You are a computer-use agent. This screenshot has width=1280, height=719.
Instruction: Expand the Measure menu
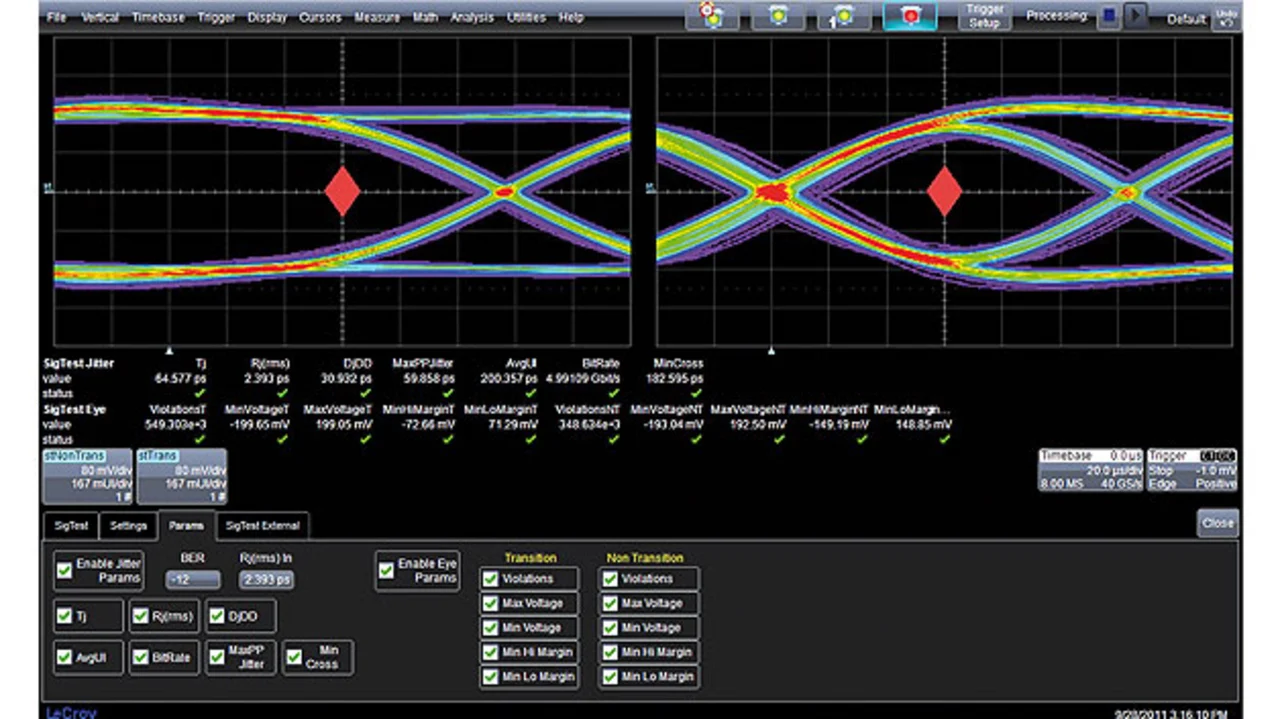(x=376, y=17)
